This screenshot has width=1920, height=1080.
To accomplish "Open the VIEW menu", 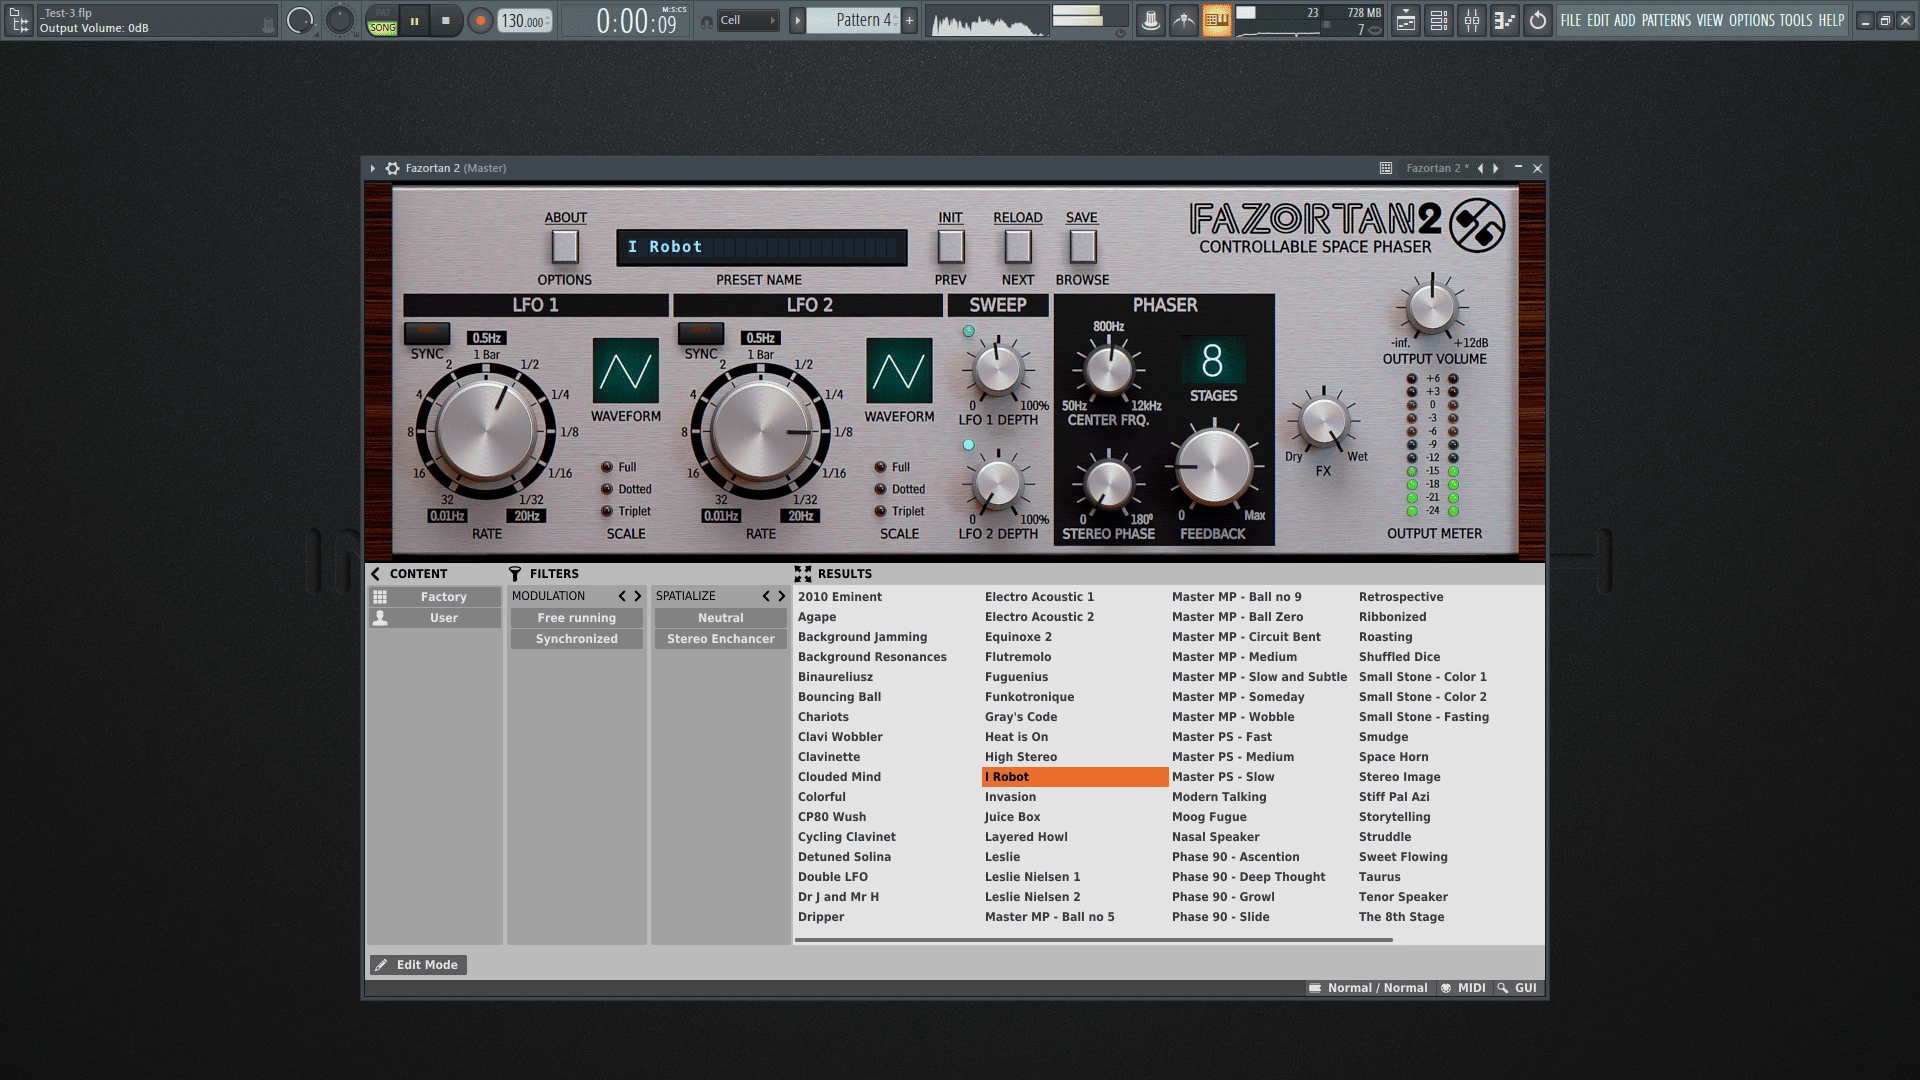I will point(1710,20).
